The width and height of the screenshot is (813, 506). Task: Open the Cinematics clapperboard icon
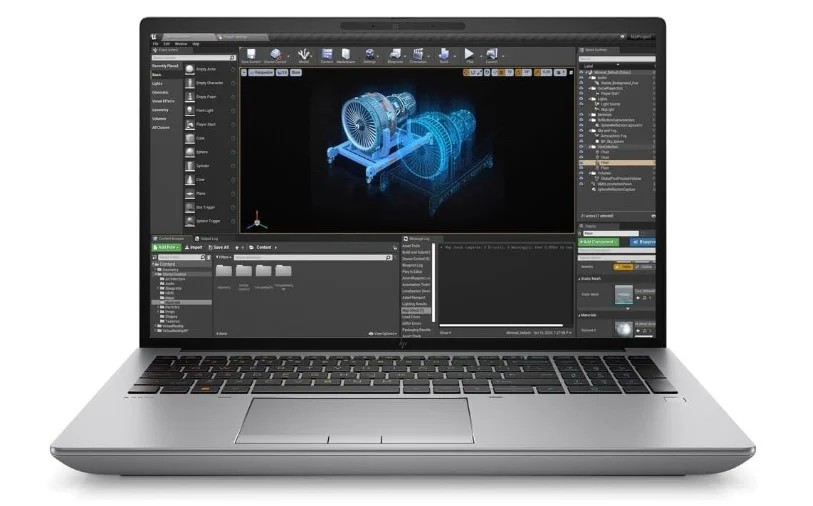(x=418, y=54)
